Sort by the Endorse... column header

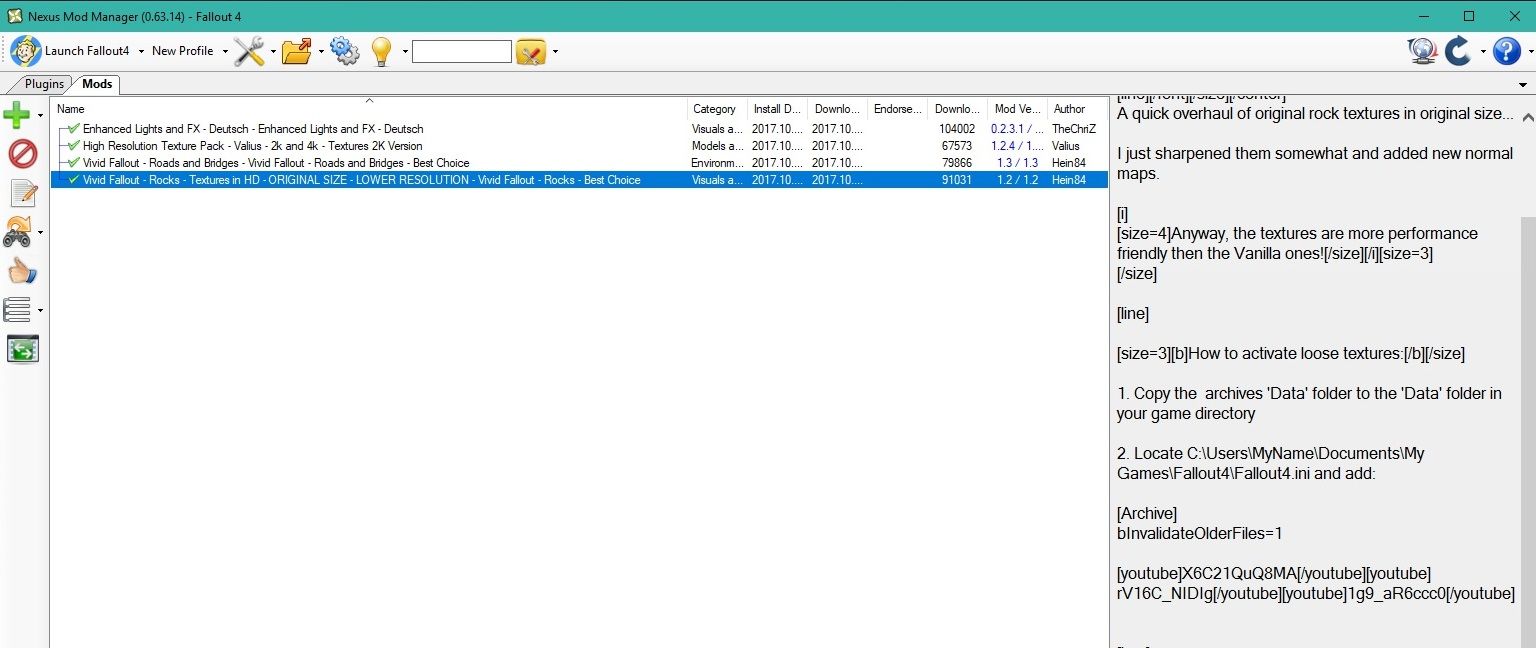[897, 109]
